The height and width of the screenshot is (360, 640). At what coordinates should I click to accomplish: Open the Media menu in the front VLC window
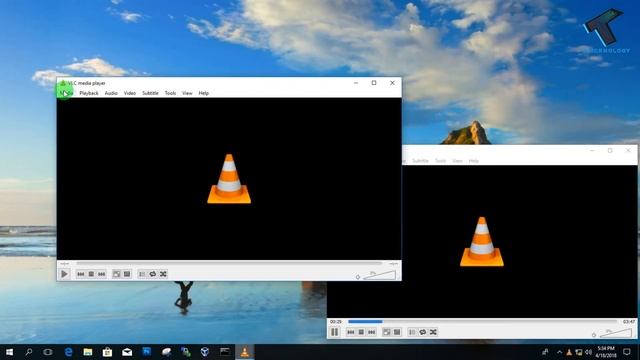[x=67, y=93]
